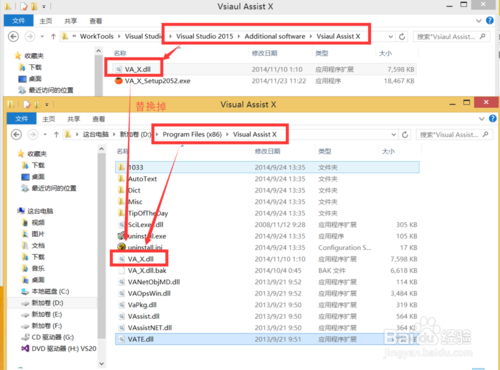Expand ribbon in Vsiaul Assist X window
Viewport: 500px width, 370px height.
(479, 21)
